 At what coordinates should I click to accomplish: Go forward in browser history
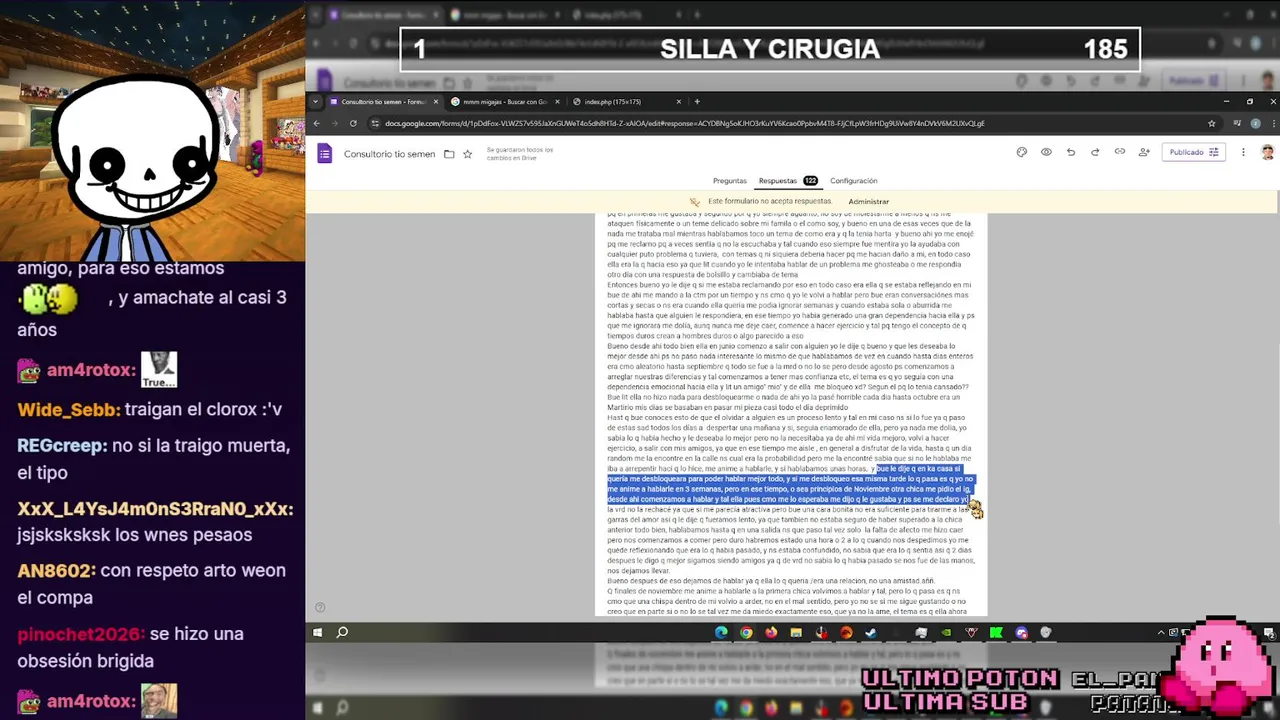click(334, 124)
